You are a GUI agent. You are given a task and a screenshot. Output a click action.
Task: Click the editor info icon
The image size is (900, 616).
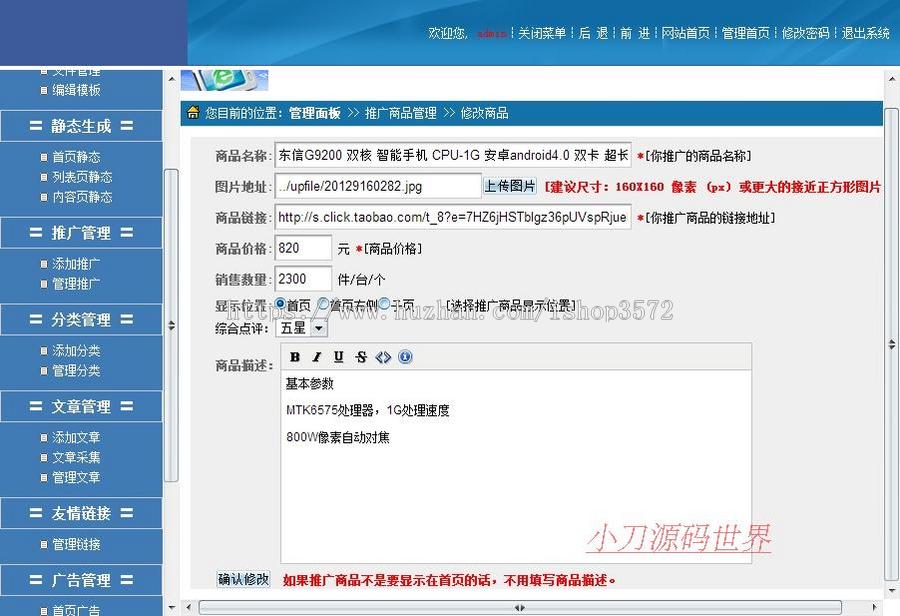pos(404,356)
